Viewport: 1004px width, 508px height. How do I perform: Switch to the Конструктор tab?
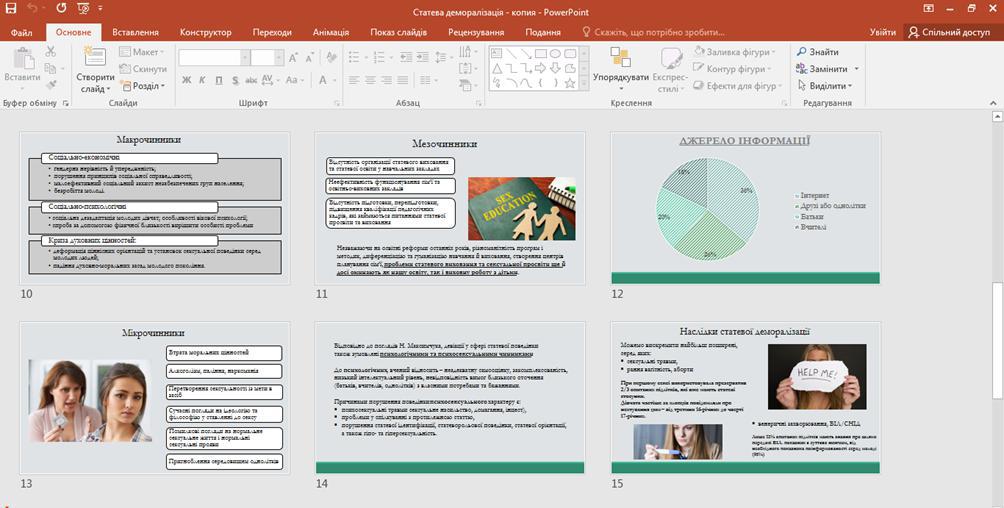(206, 32)
